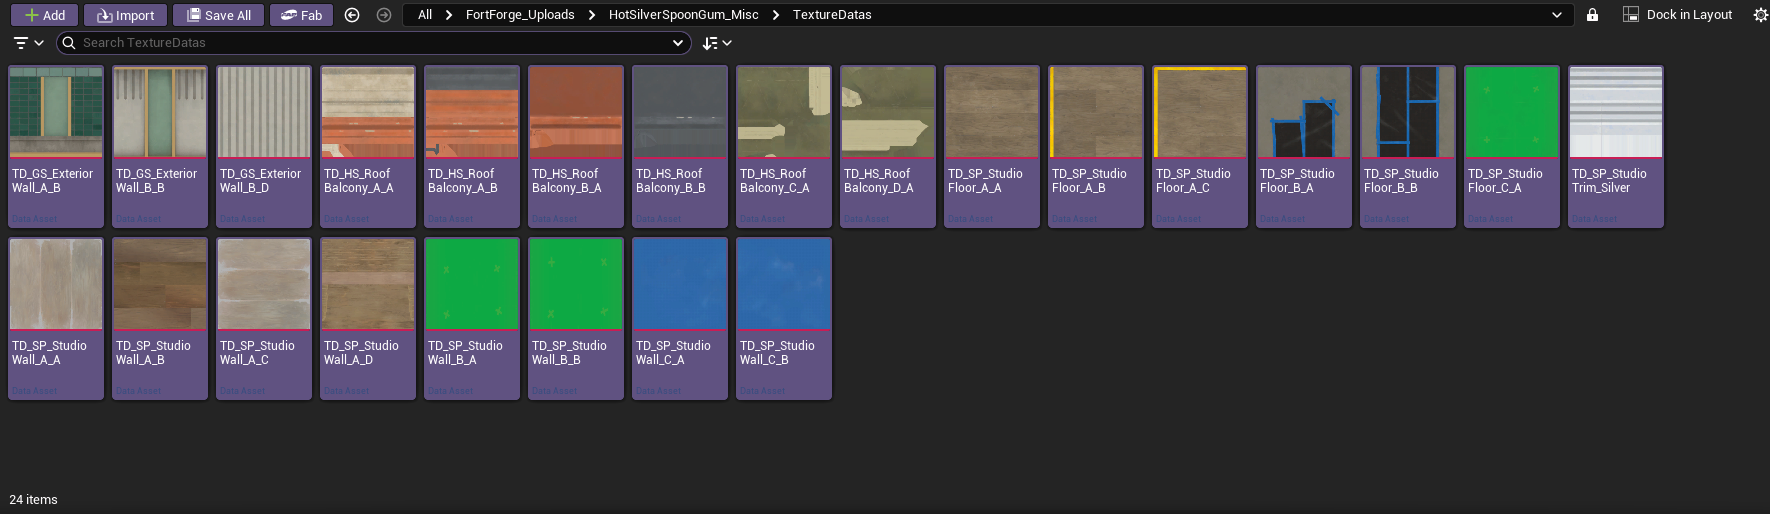Click the Add content button
1770x514 pixels.
pos(45,15)
